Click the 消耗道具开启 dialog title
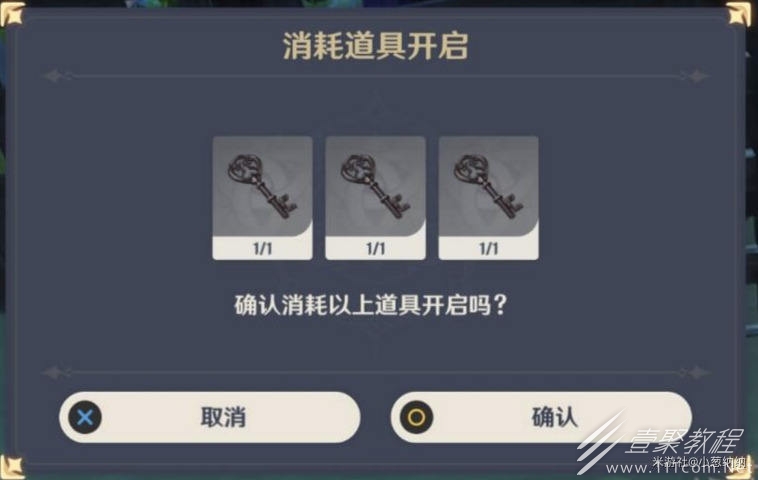 375,46
